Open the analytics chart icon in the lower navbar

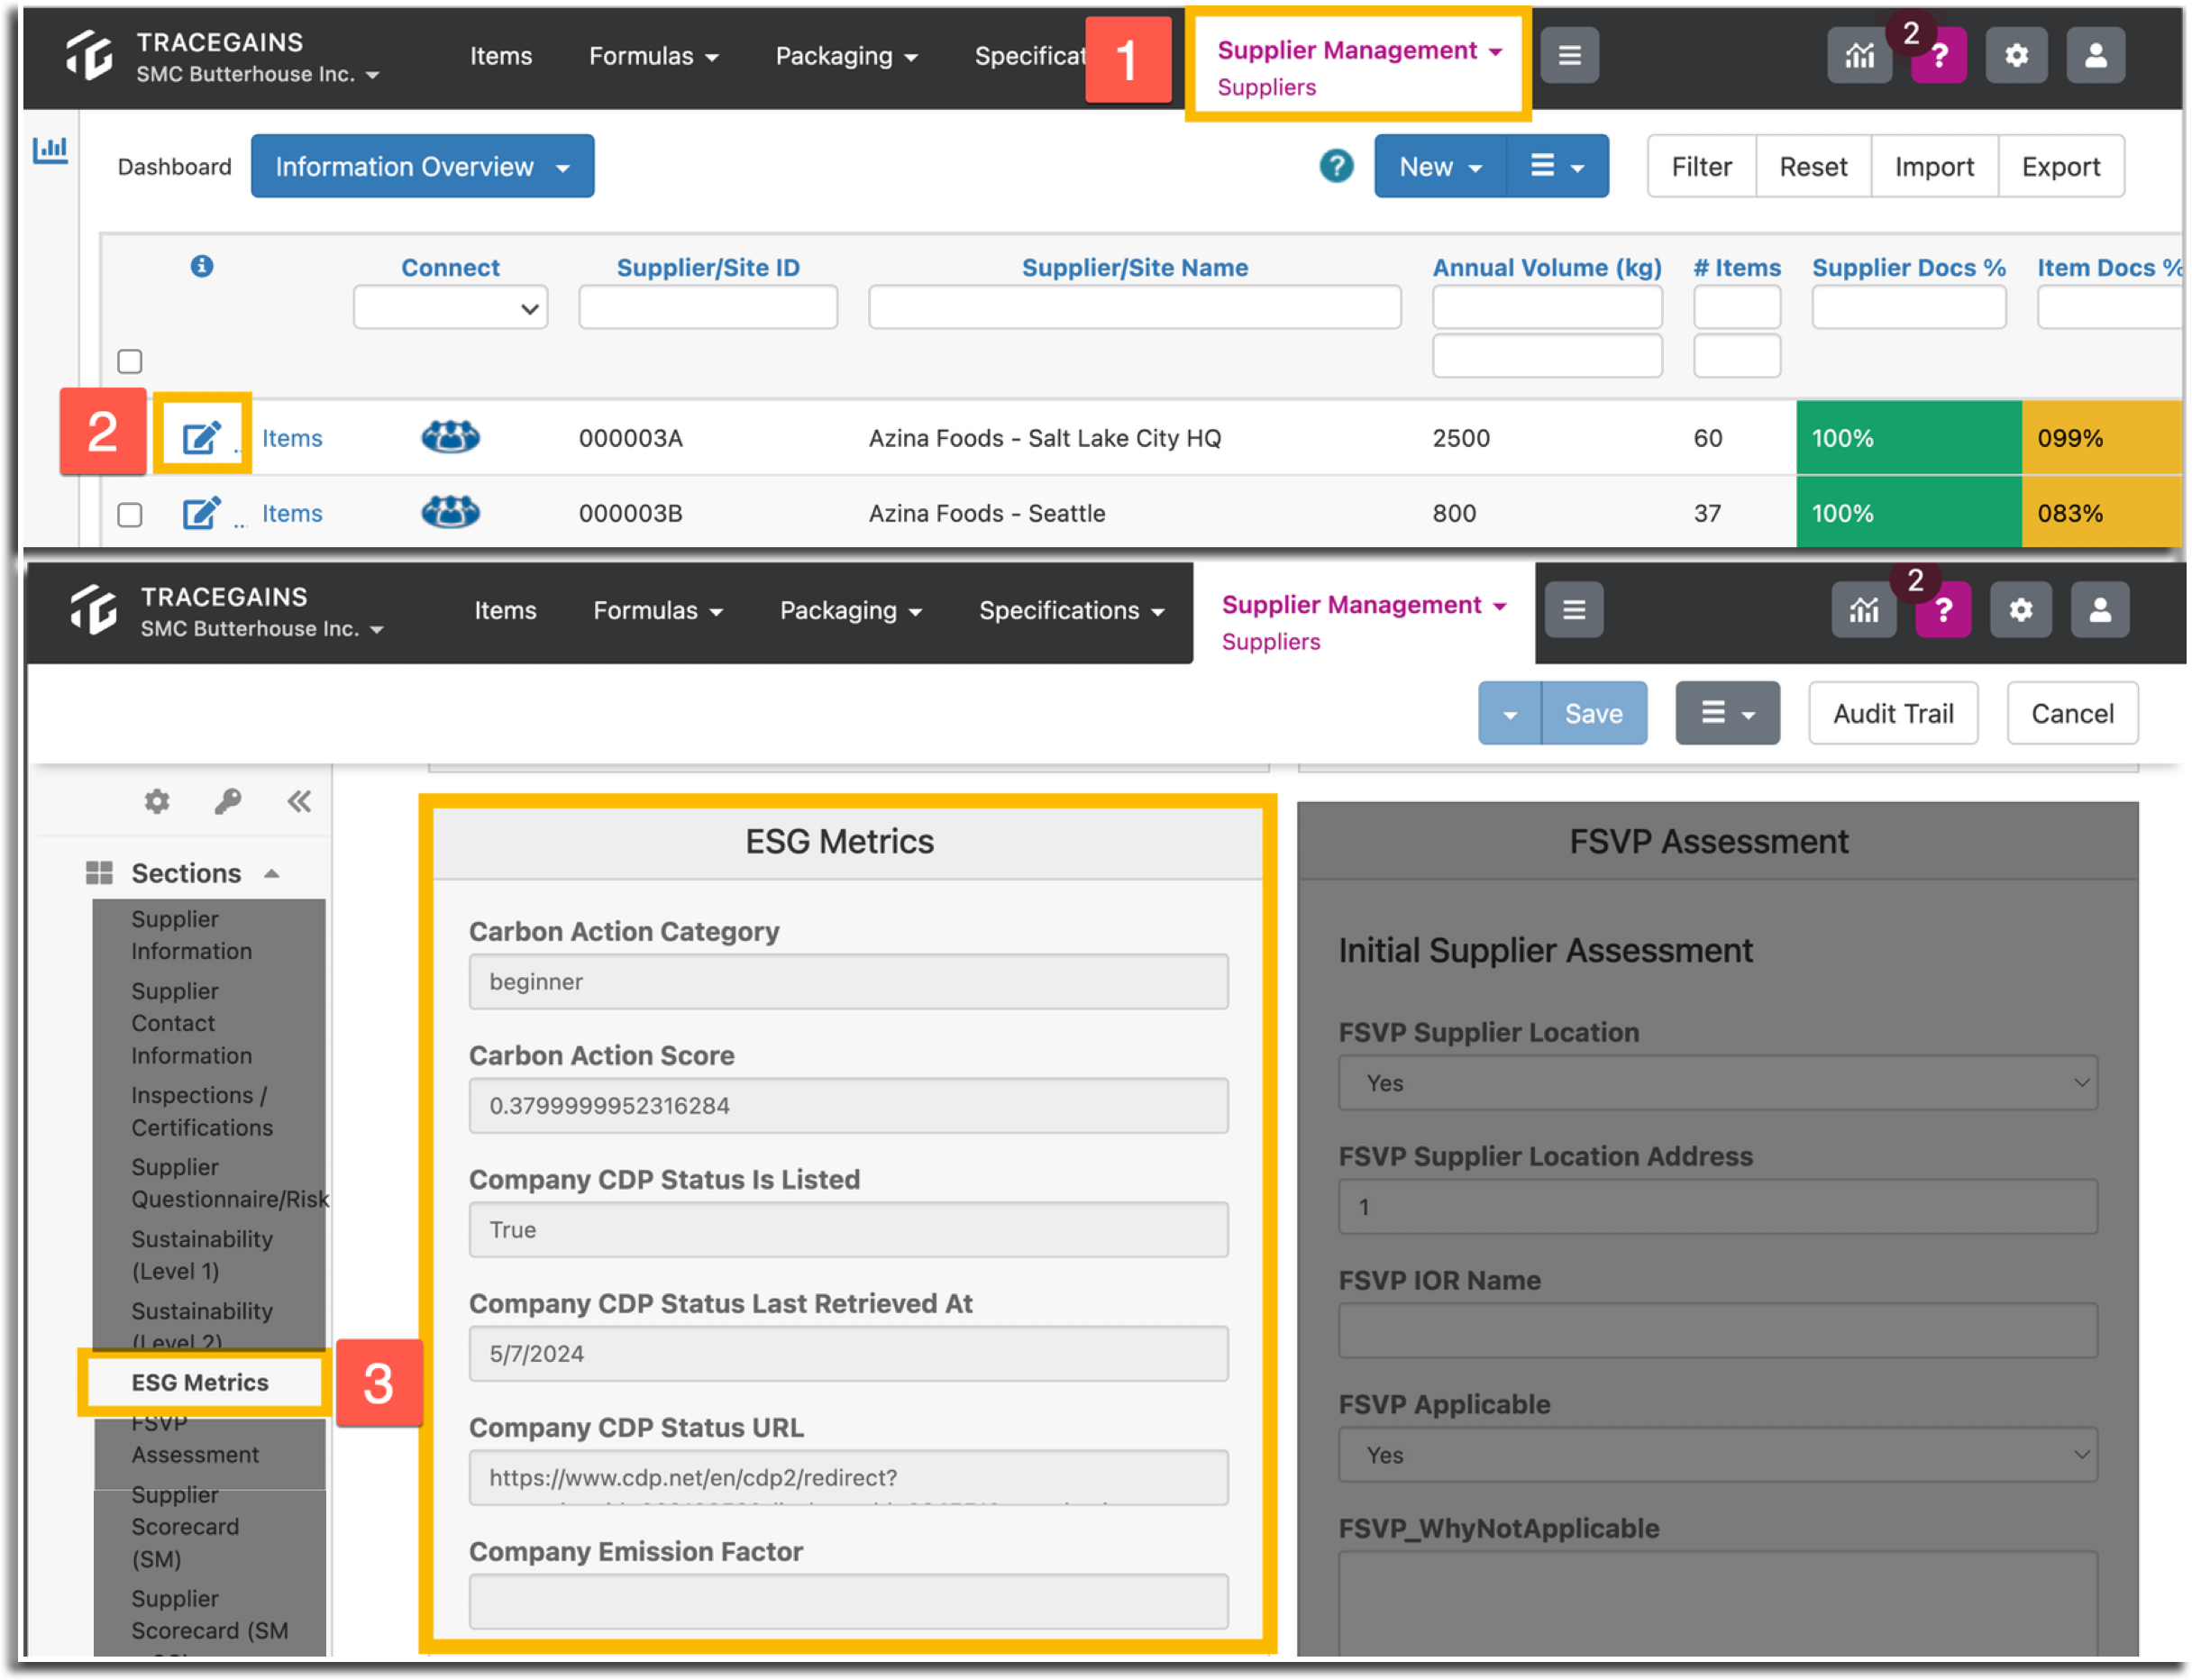pos(1863,610)
